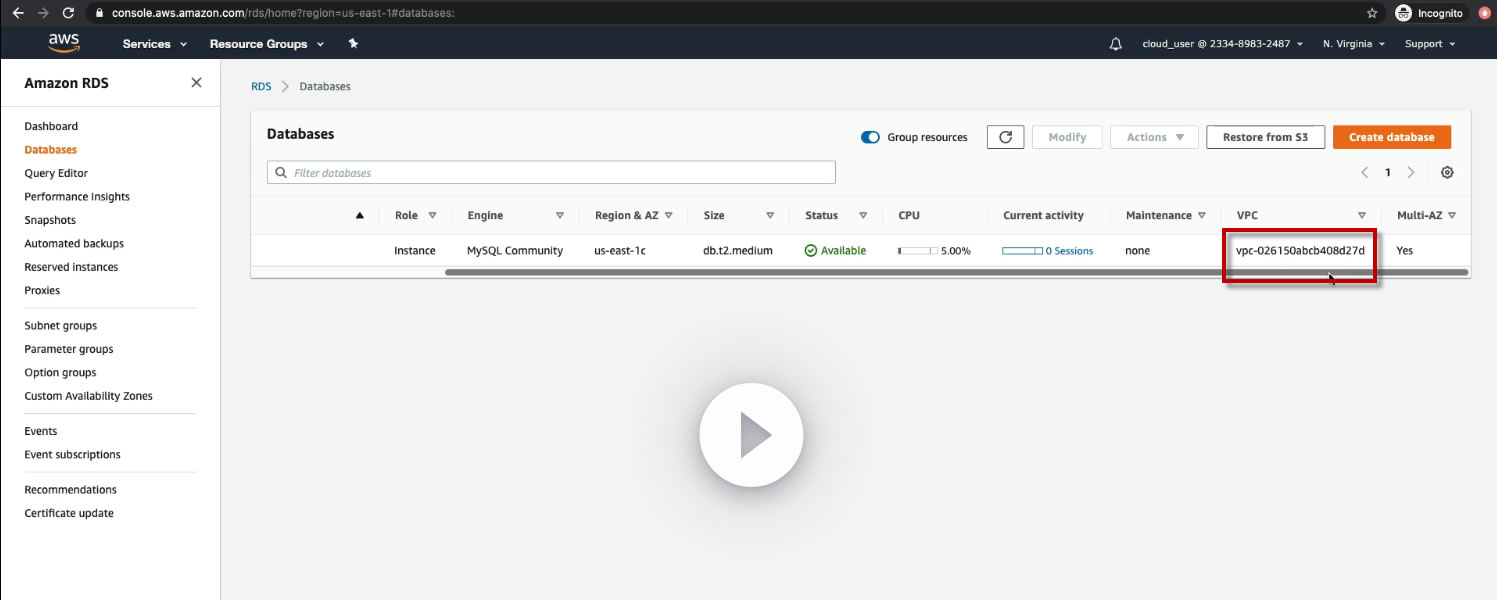Open the Actions dropdown button

coord(1154,137)
